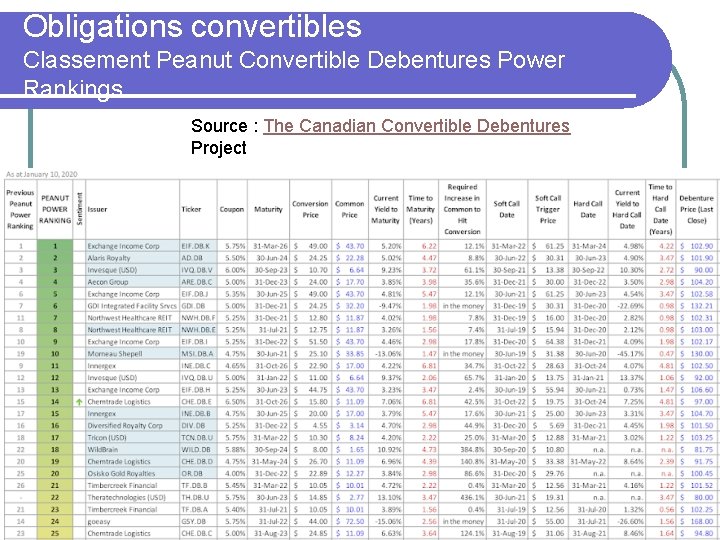The height and width of the screenshot is (540, 720).
Task: Click the EIF.DB.K ticker cell
Action: [198, 246]
